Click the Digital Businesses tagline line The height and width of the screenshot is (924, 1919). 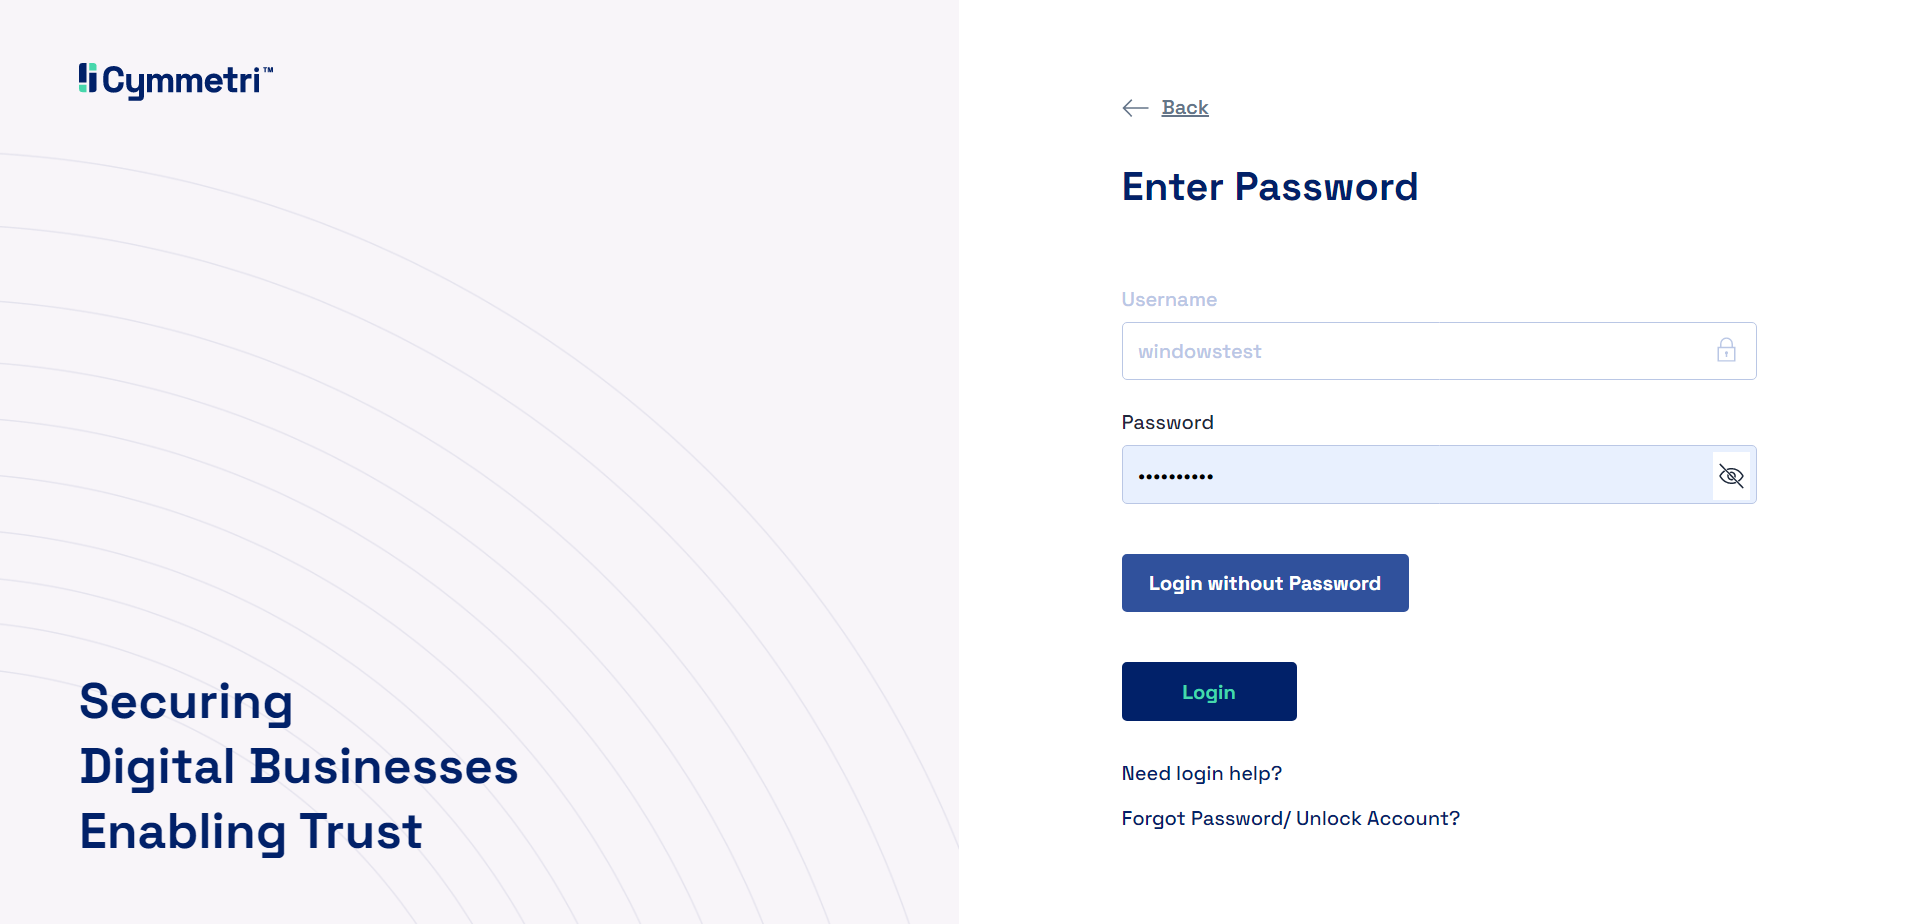(x=298, y=767)
